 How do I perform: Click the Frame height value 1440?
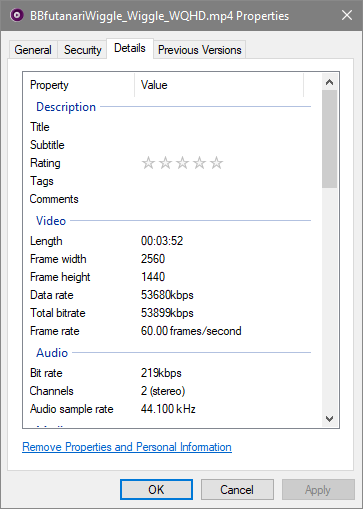153,277
